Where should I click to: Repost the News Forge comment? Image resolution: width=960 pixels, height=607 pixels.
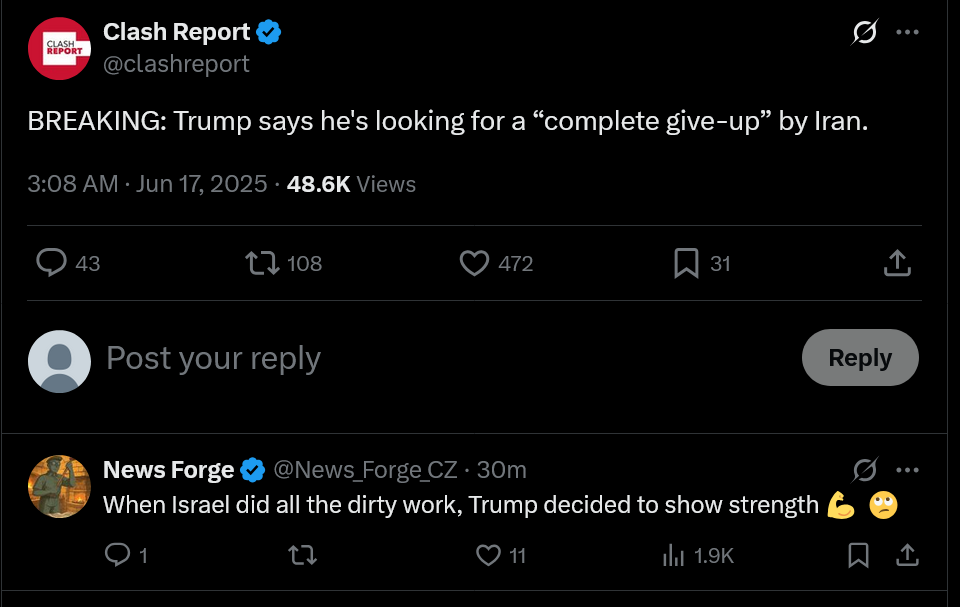(302, 555)
